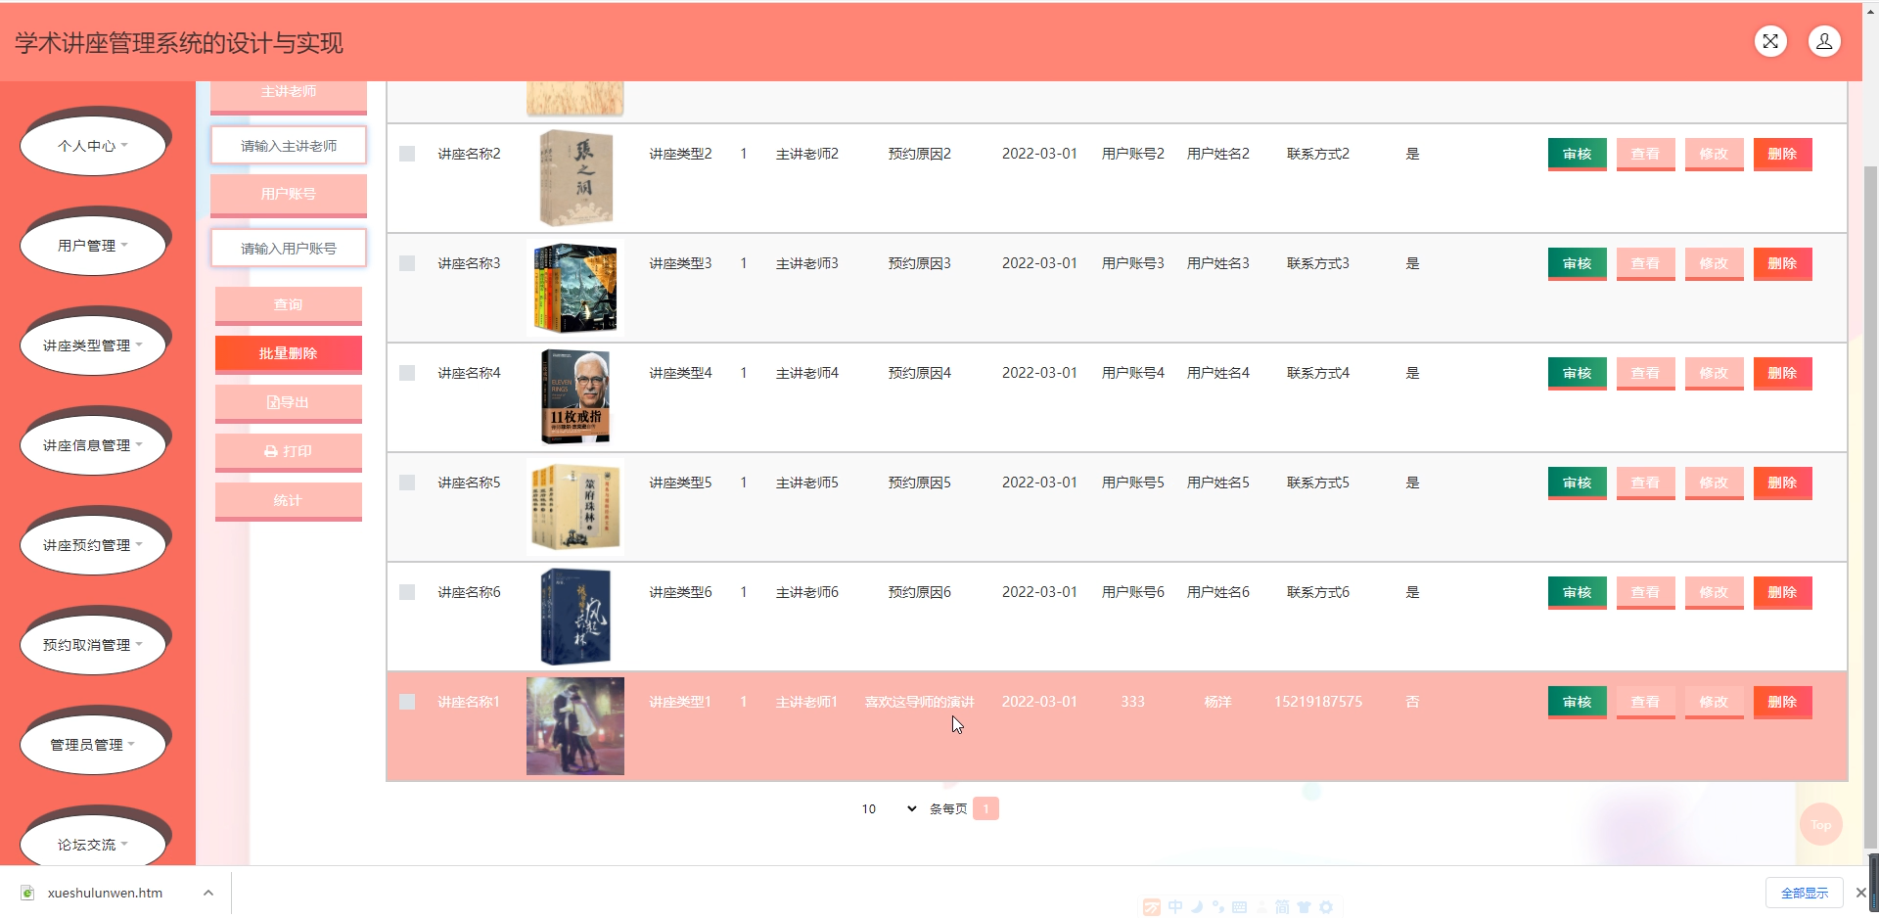The image size is (1879, 918).
Task: Open book cover thumbnail of 讲座名称2
Action: (575, 178)
